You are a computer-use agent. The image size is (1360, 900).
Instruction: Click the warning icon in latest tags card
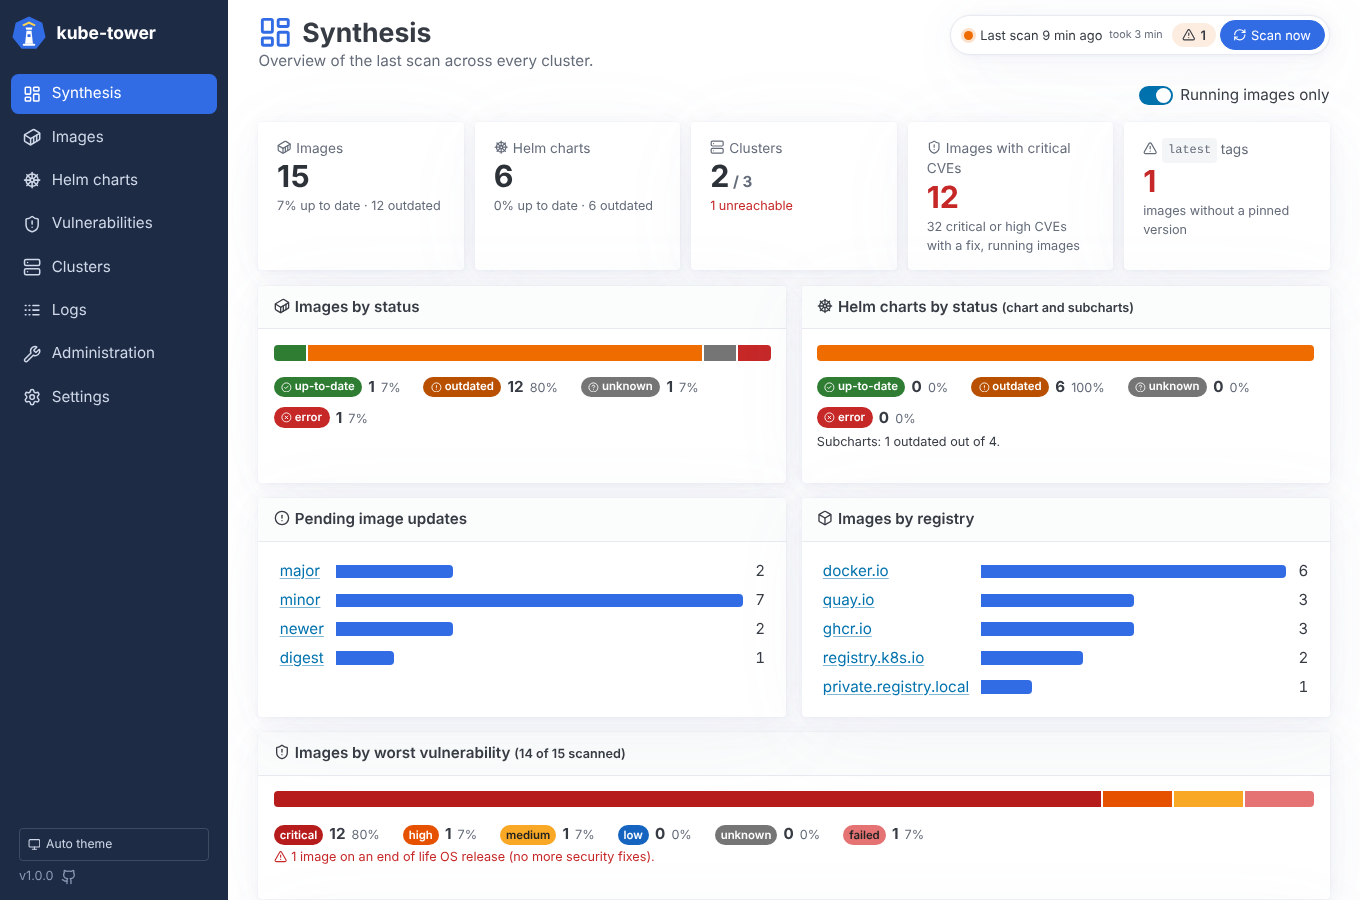pyautogui.click(x=1150, y=148)
